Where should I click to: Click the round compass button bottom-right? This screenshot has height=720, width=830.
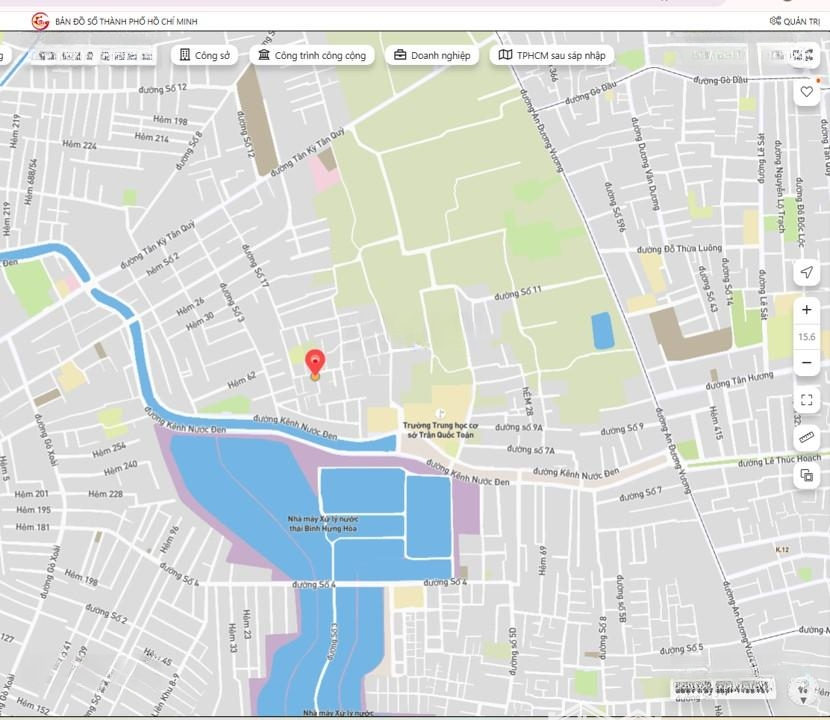point(802,688)
